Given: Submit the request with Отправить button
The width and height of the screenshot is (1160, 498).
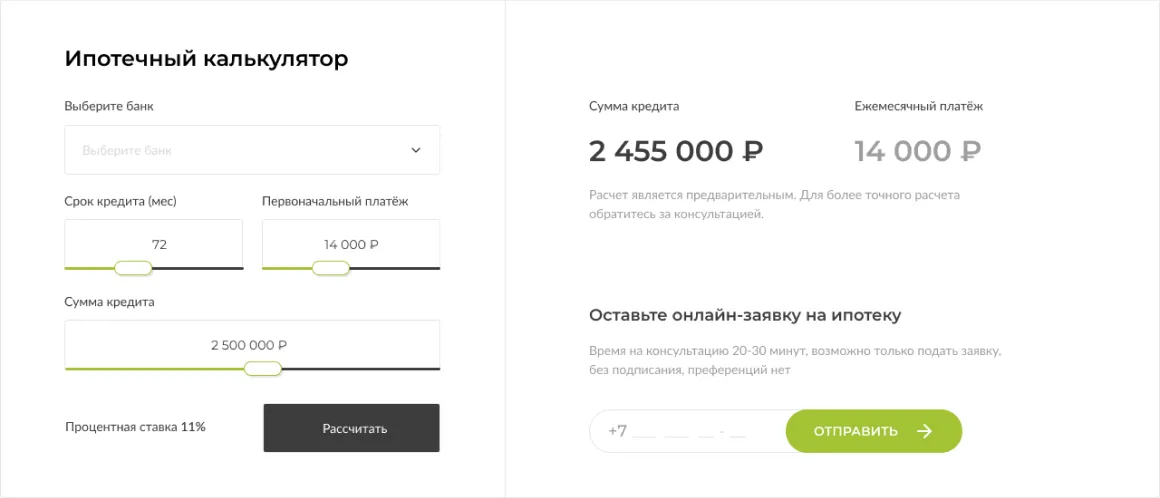Looking at the screenshot, I should pos(873,431).
